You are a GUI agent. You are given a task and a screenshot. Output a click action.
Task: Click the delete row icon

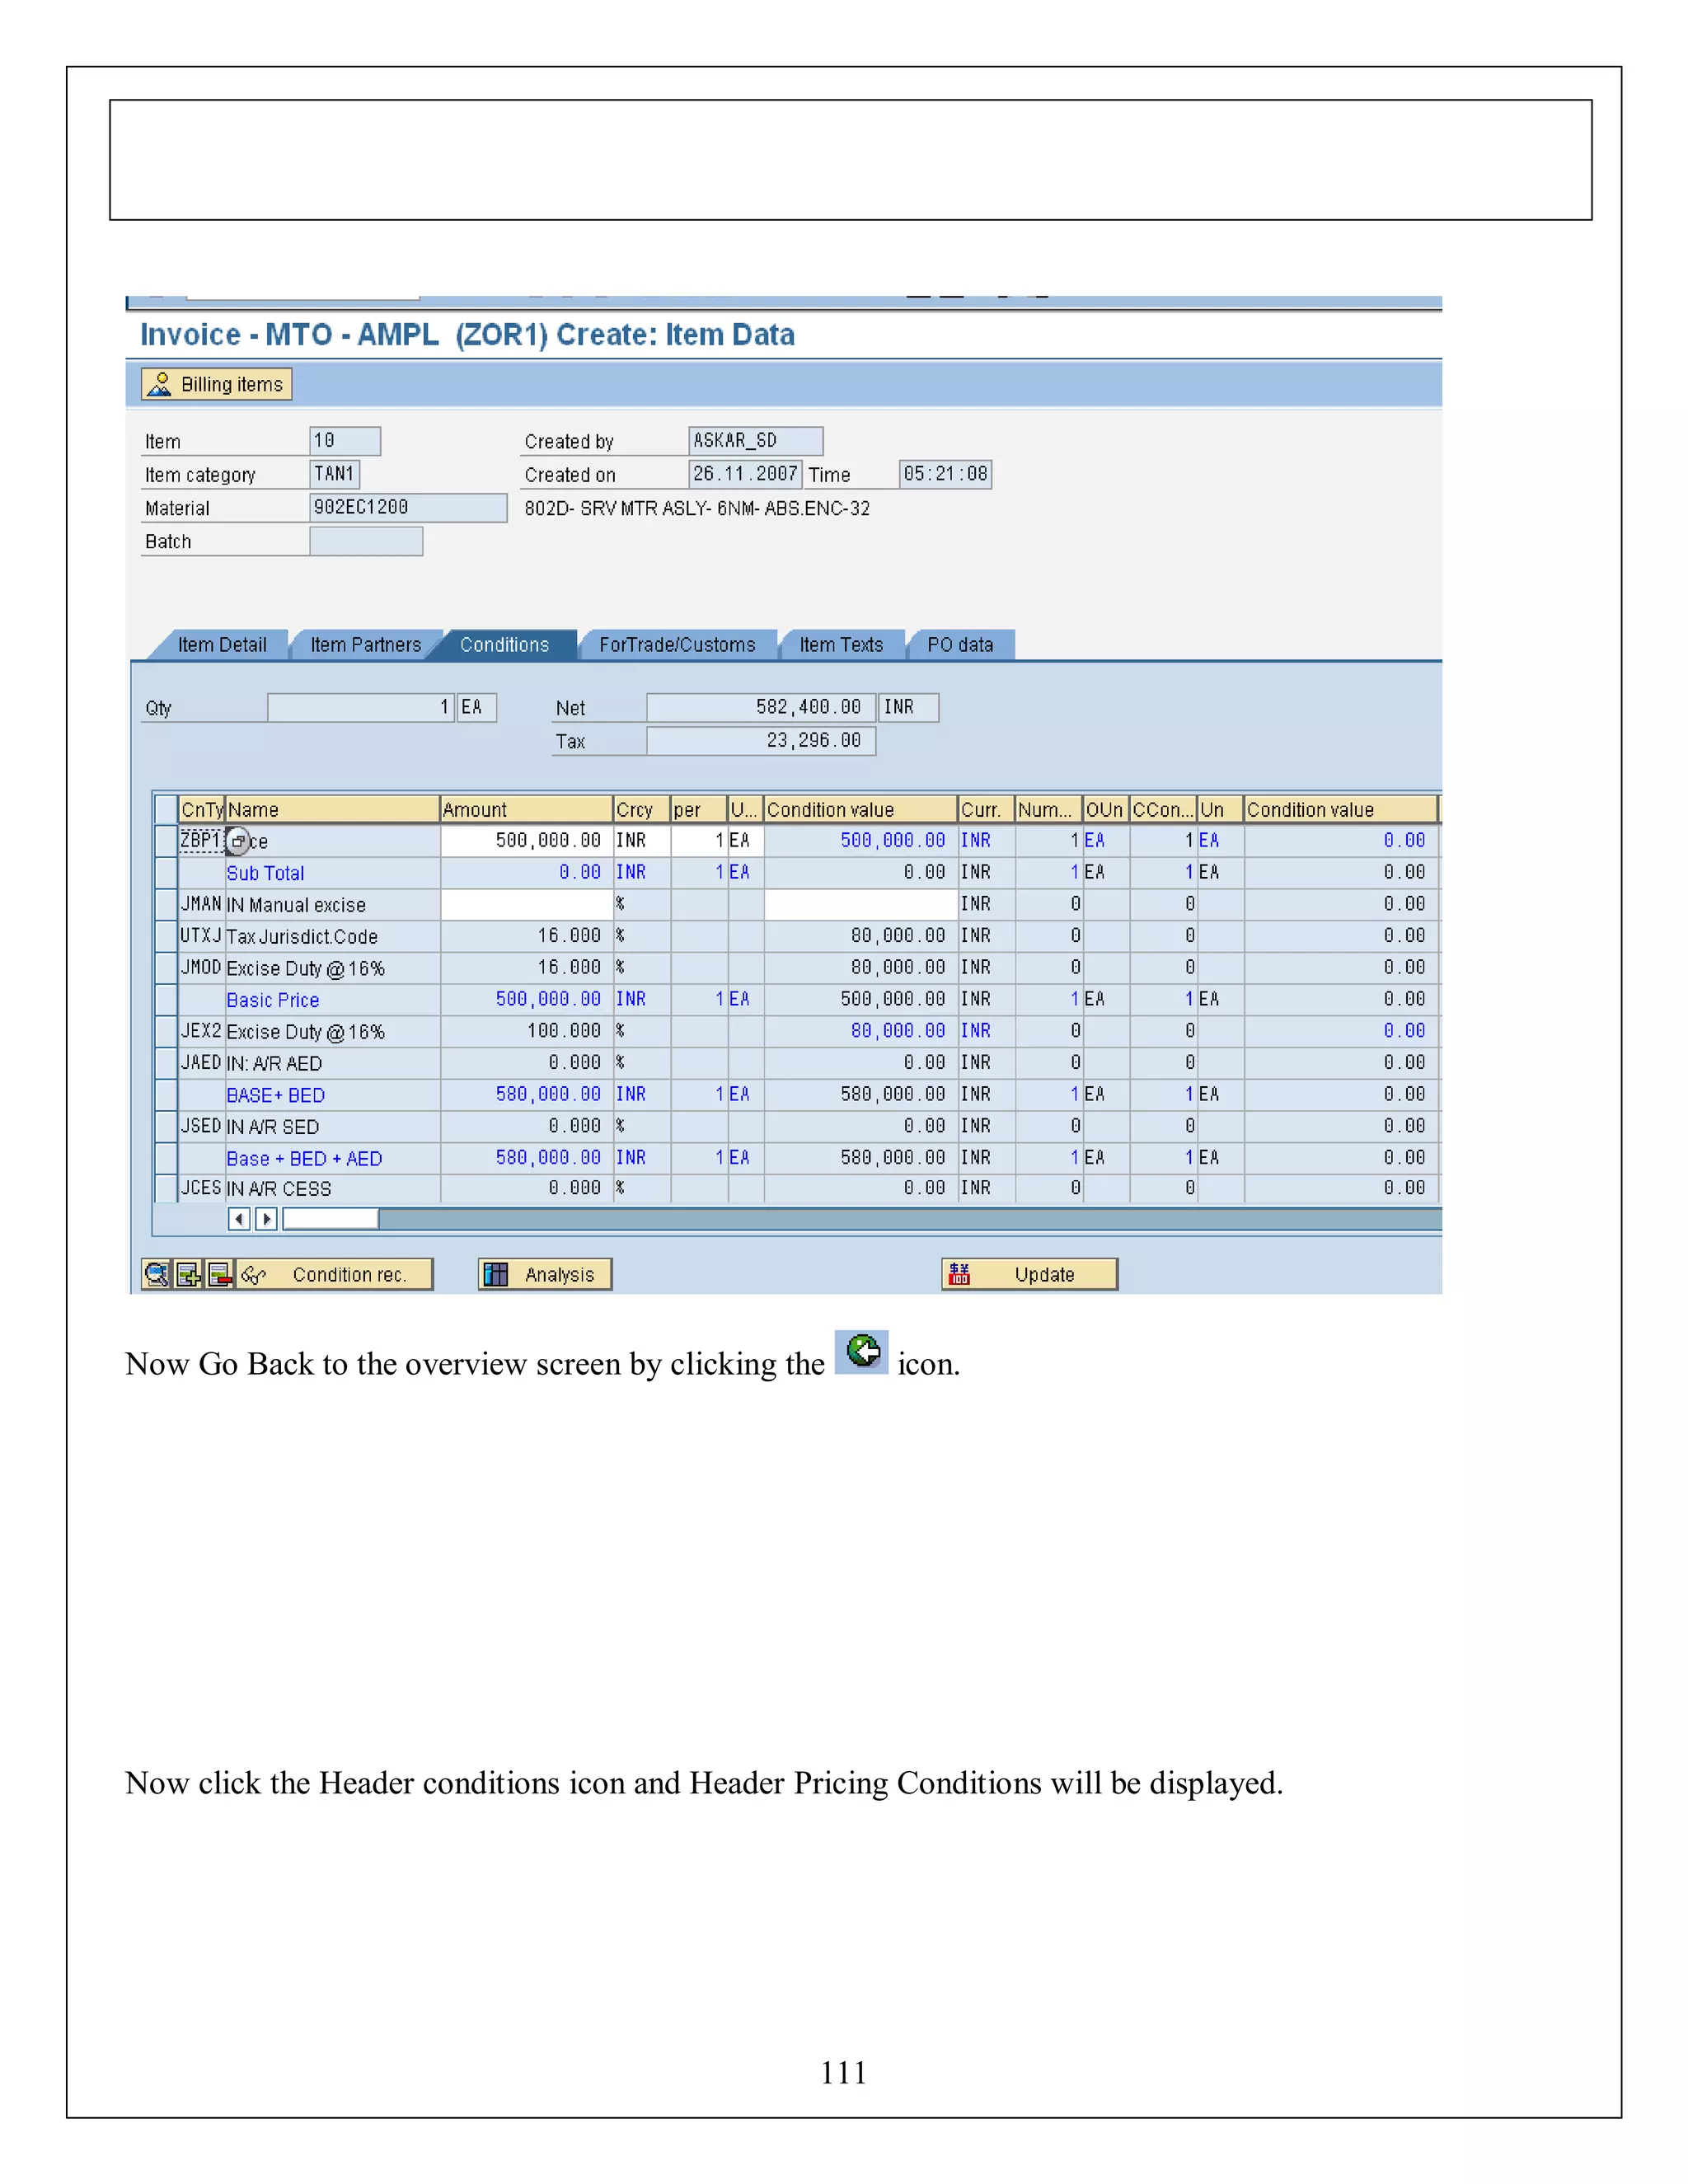point(219,1274)
